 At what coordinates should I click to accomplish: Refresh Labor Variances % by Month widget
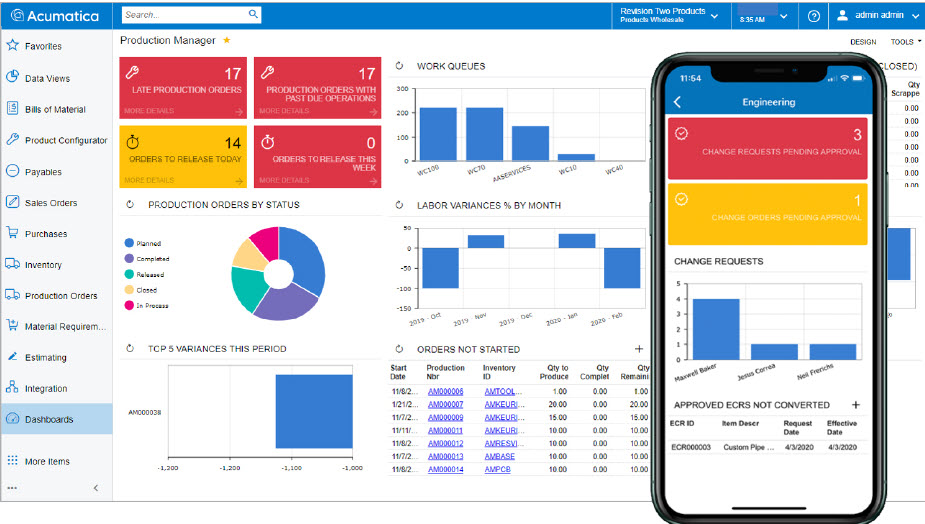[x=399, y=205]
